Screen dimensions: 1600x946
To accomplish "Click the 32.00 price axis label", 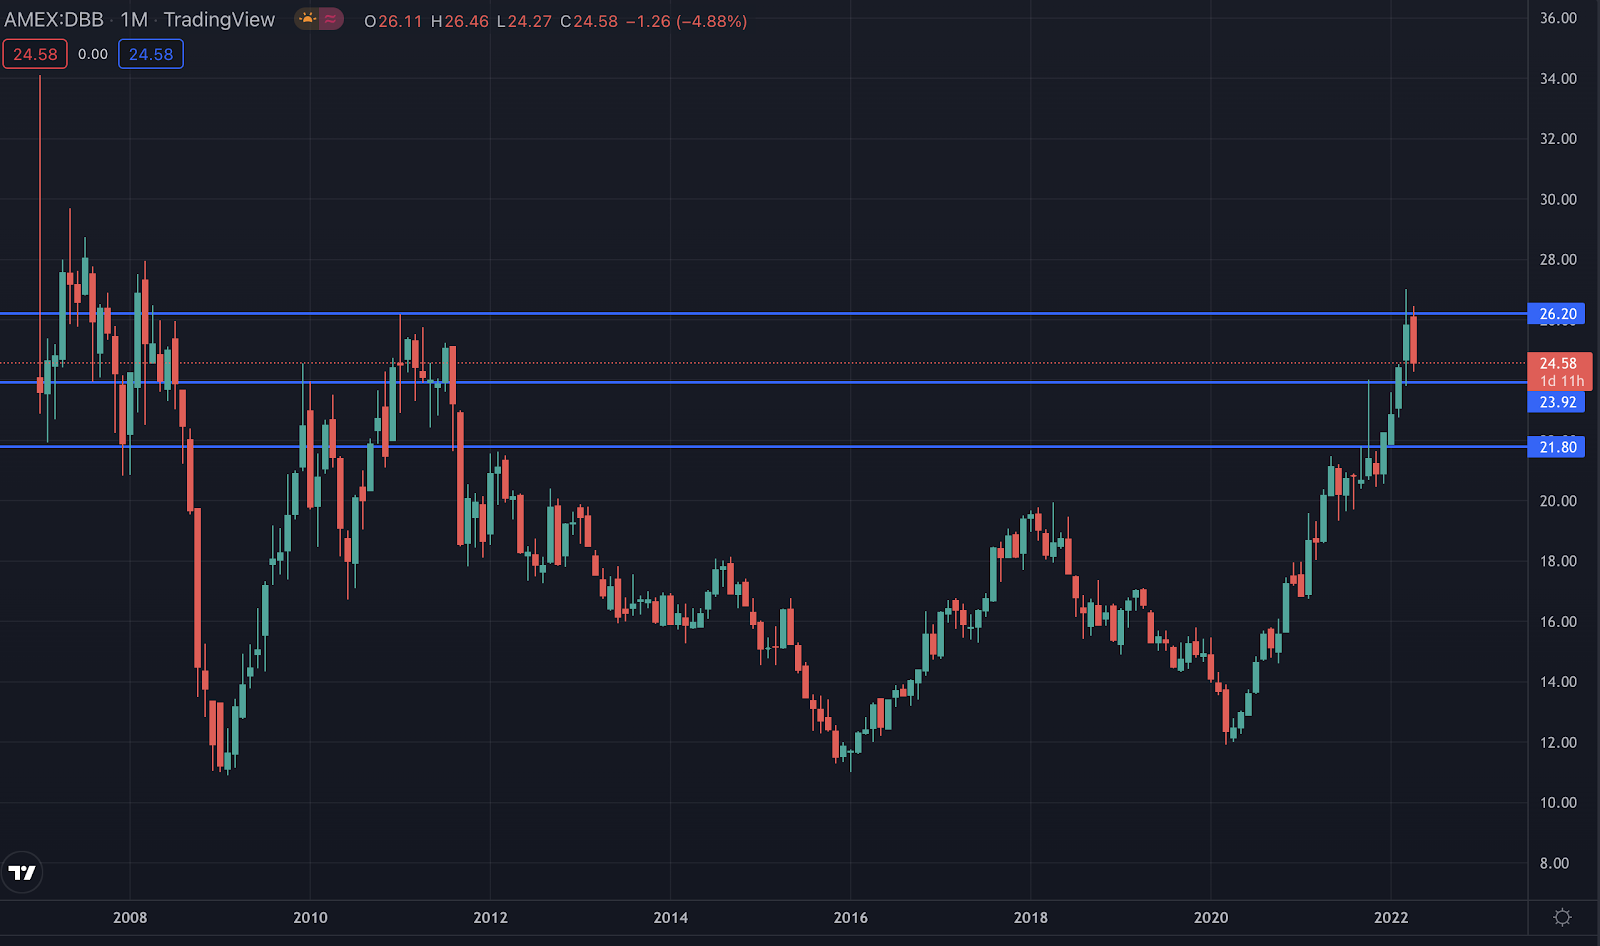I will click(1558, 139).
